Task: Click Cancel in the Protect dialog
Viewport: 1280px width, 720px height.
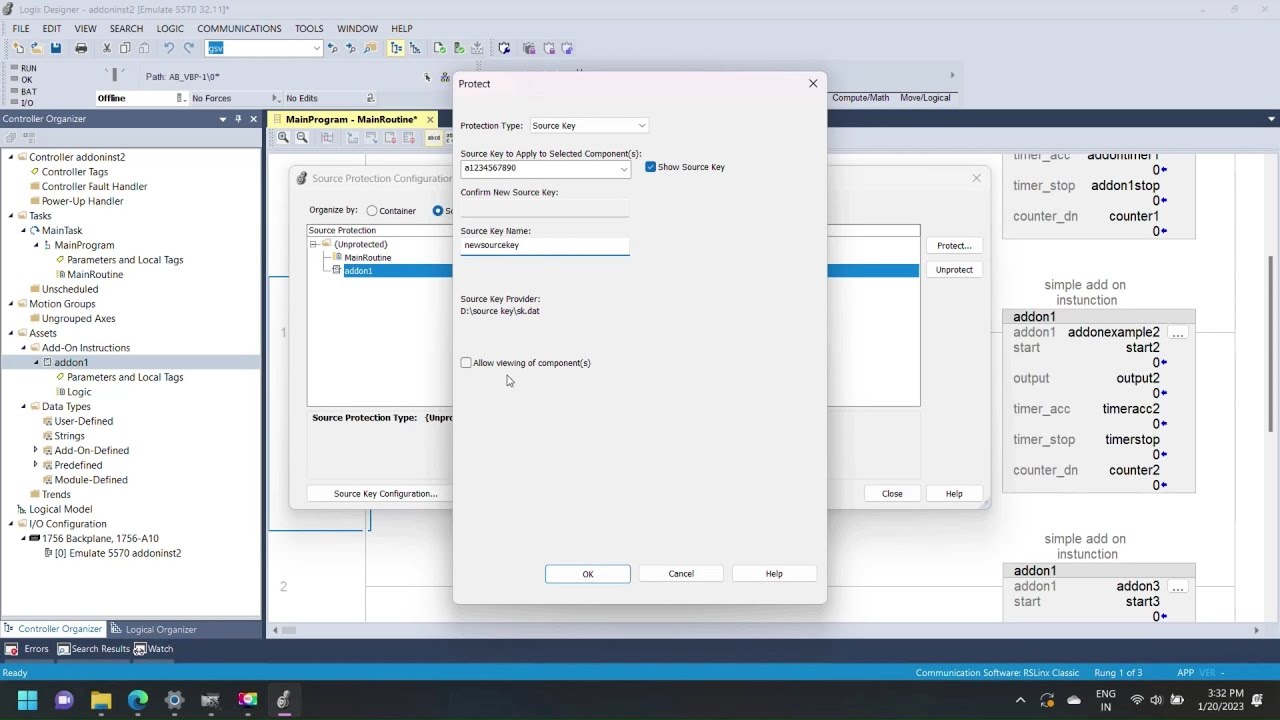Action: click(x=681, y=574)
